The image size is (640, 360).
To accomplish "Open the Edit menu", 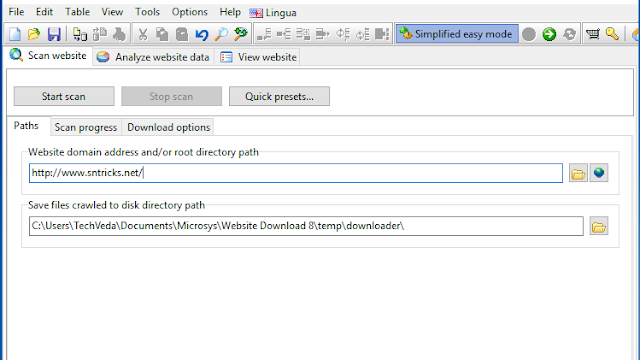I will pyautogui.click(x=44, y=12).
